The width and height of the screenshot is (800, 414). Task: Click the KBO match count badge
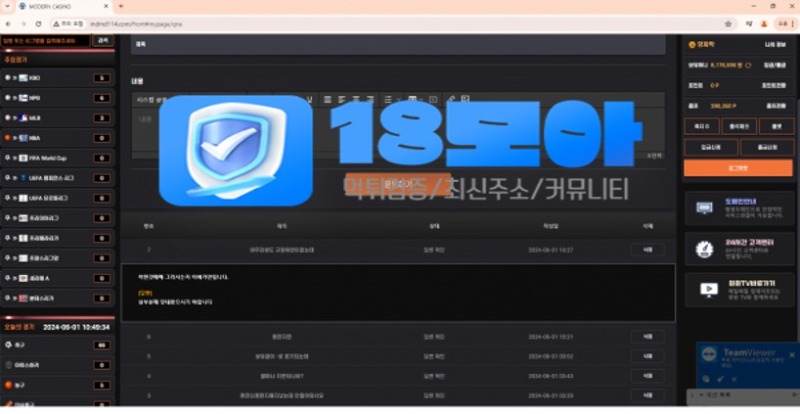(x=102, y=78)
